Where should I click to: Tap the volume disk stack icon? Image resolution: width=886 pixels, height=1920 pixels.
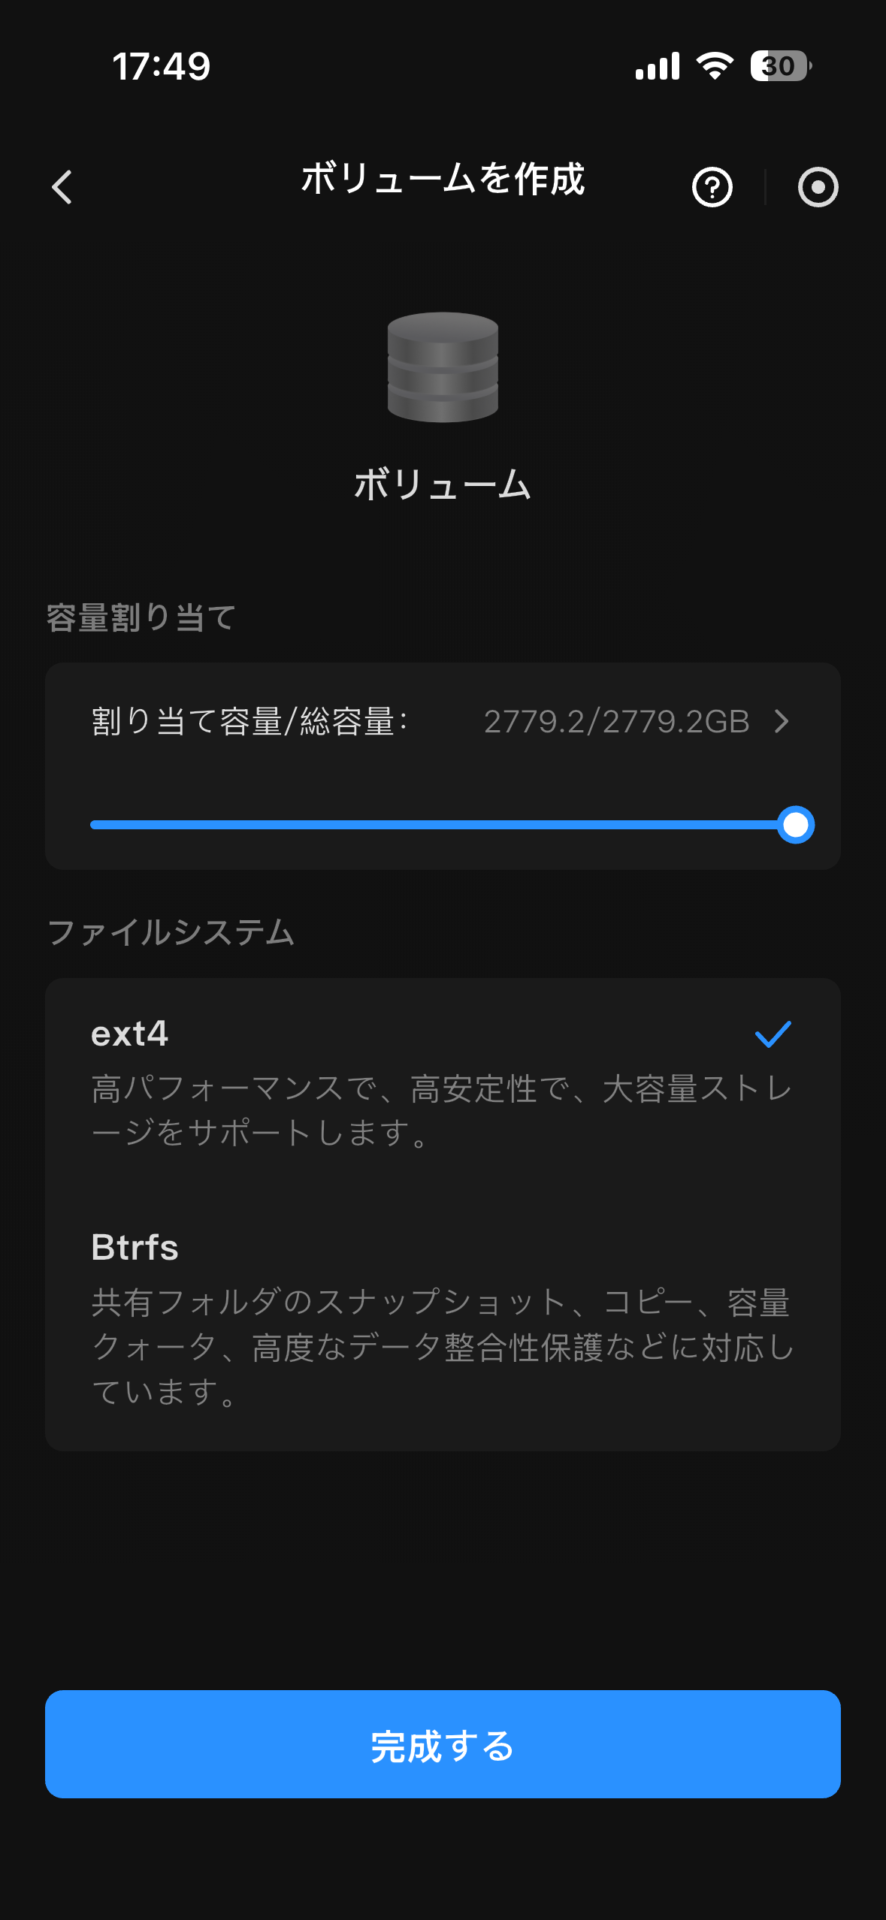tap(443, 367)
